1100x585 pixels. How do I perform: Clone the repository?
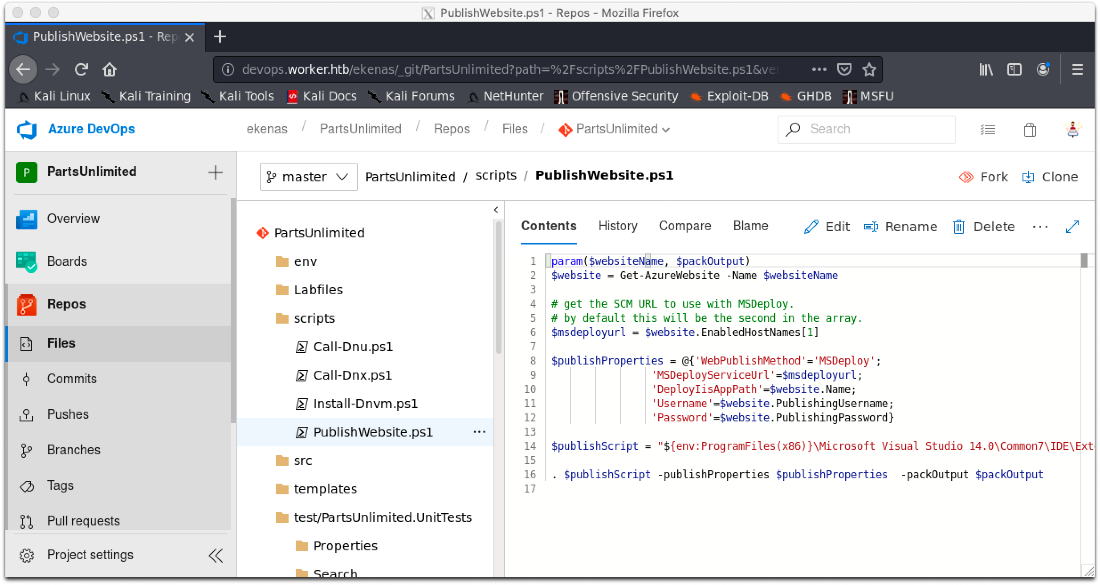(x=1049, y=177)
